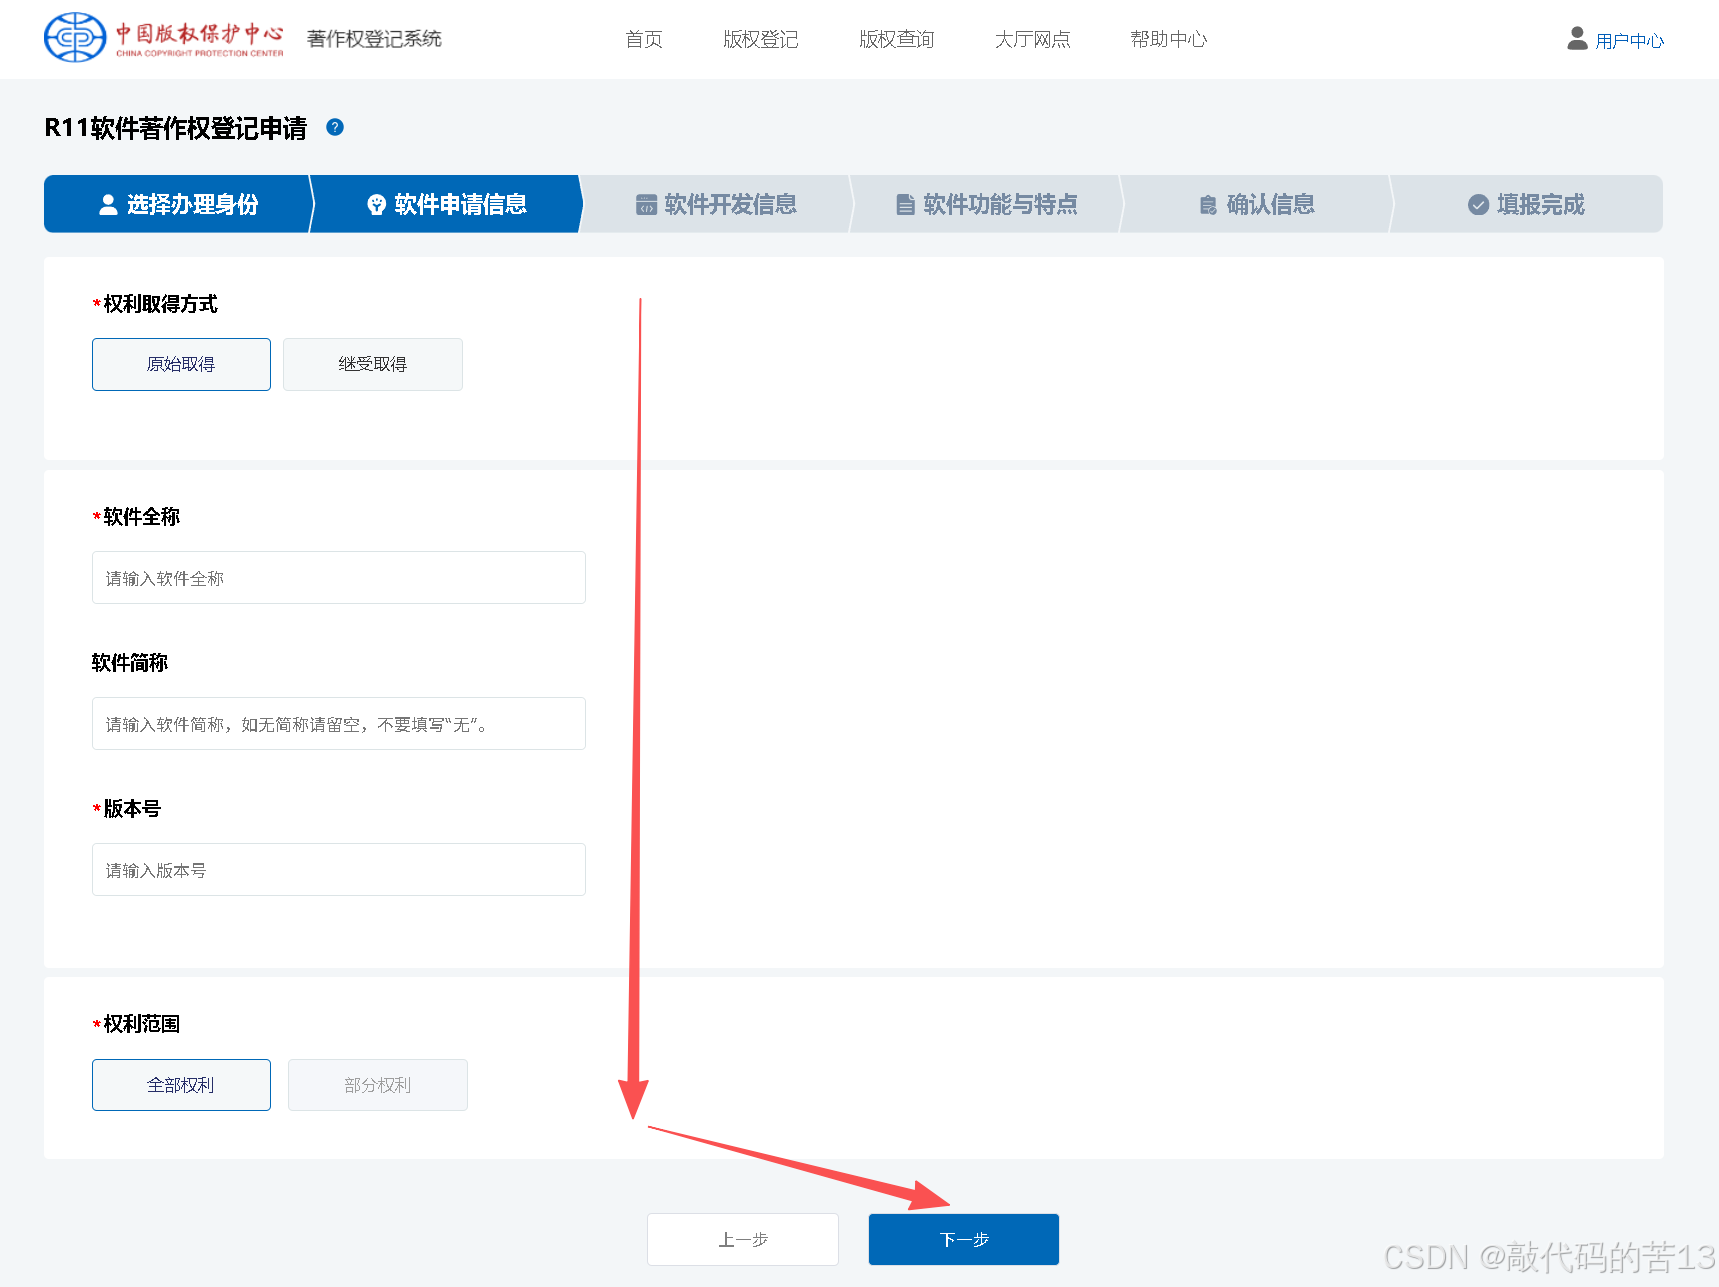Go to 首页 in top navigation
Screen dimensions: 1719x1287
[x=644, y=39]
